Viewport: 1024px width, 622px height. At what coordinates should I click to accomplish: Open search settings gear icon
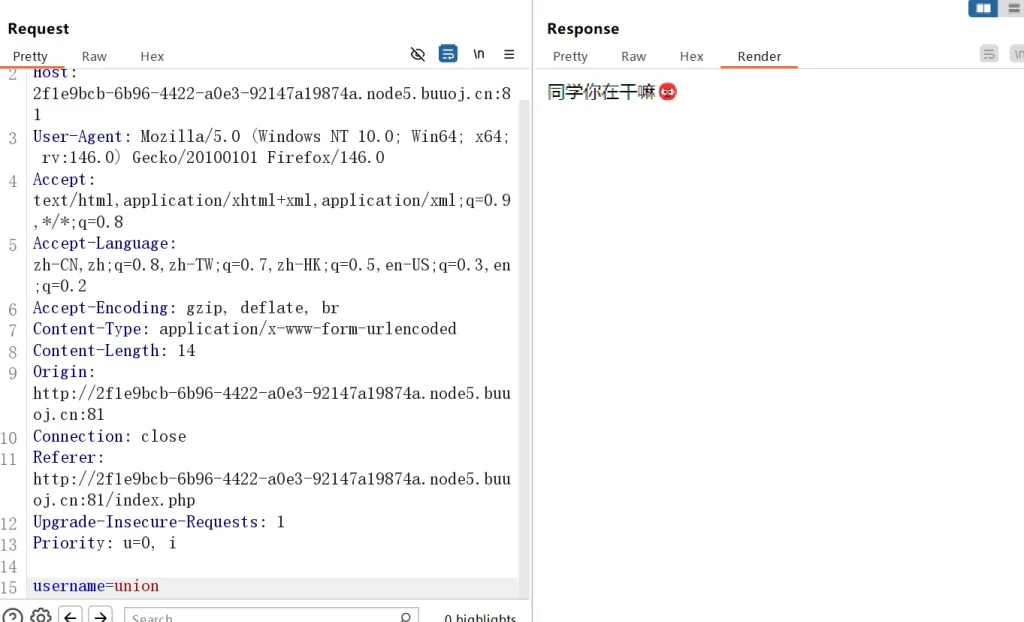[x=41, y=616]
